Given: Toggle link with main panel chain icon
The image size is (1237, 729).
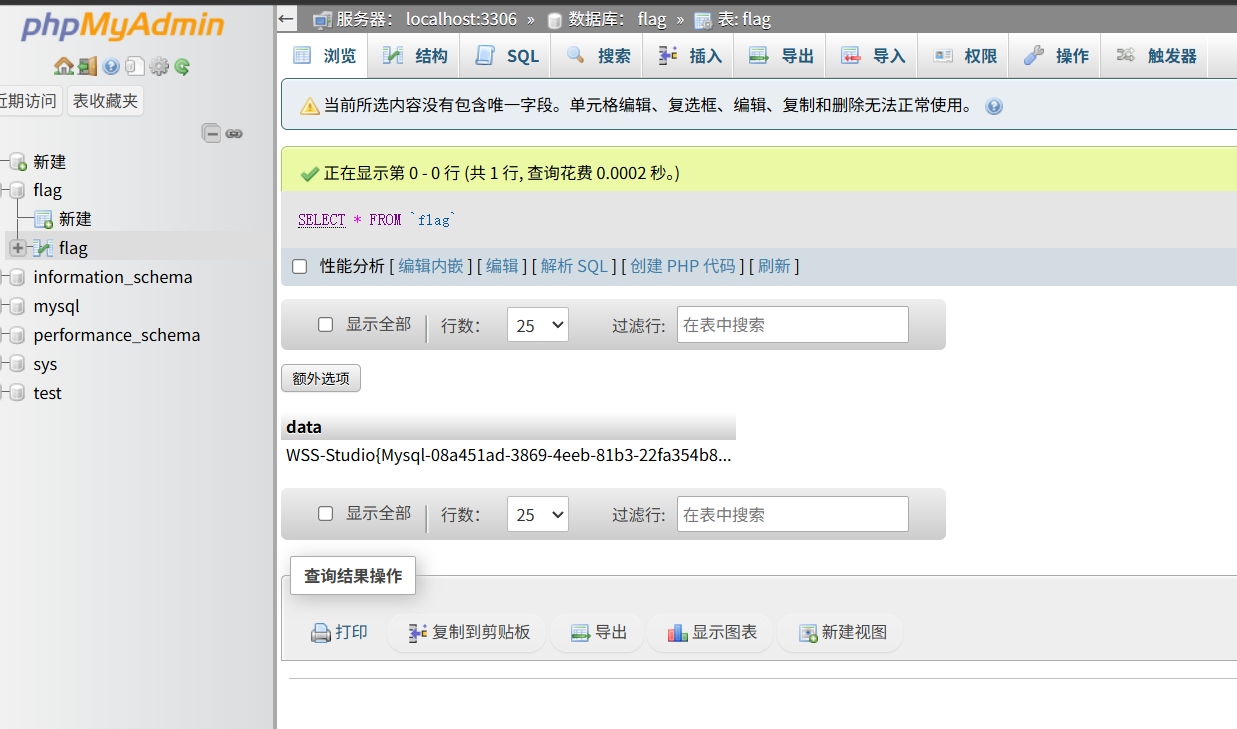Looking at the screenshot, I should pyautogui.click(x=234, y=133).
